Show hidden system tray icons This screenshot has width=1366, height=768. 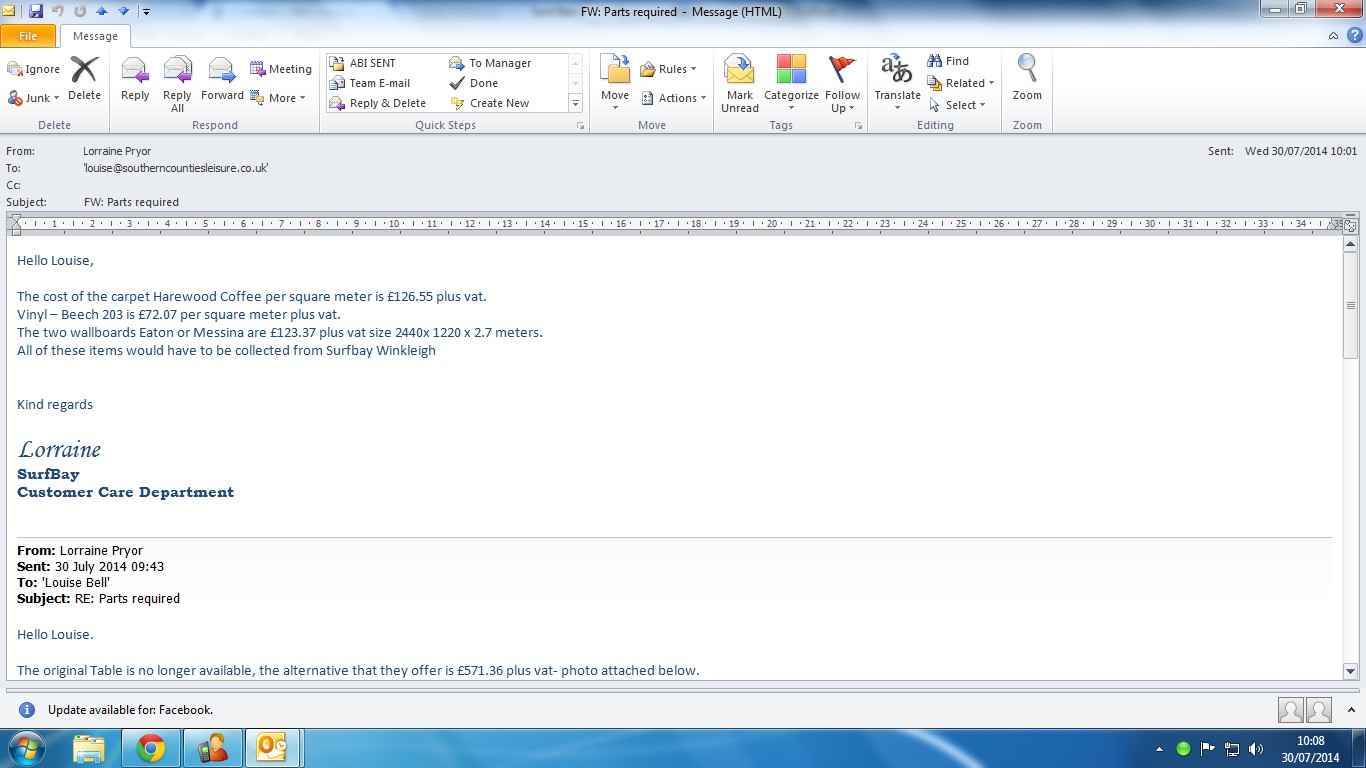tap(1159, 749)
